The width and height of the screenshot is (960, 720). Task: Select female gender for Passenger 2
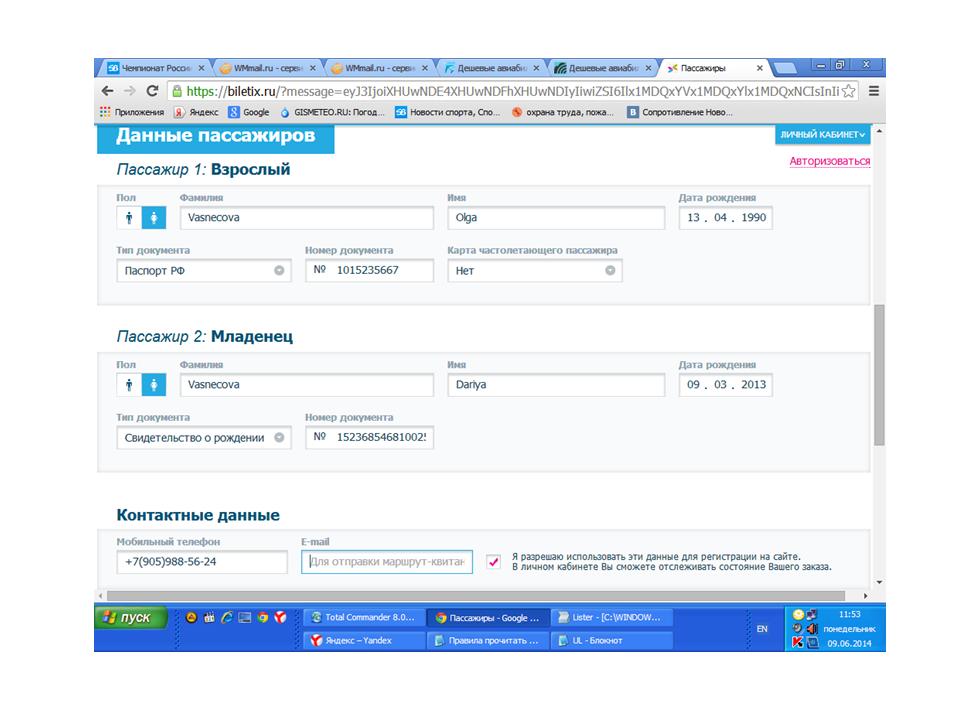pyautogui.click(x=154, y=384)
